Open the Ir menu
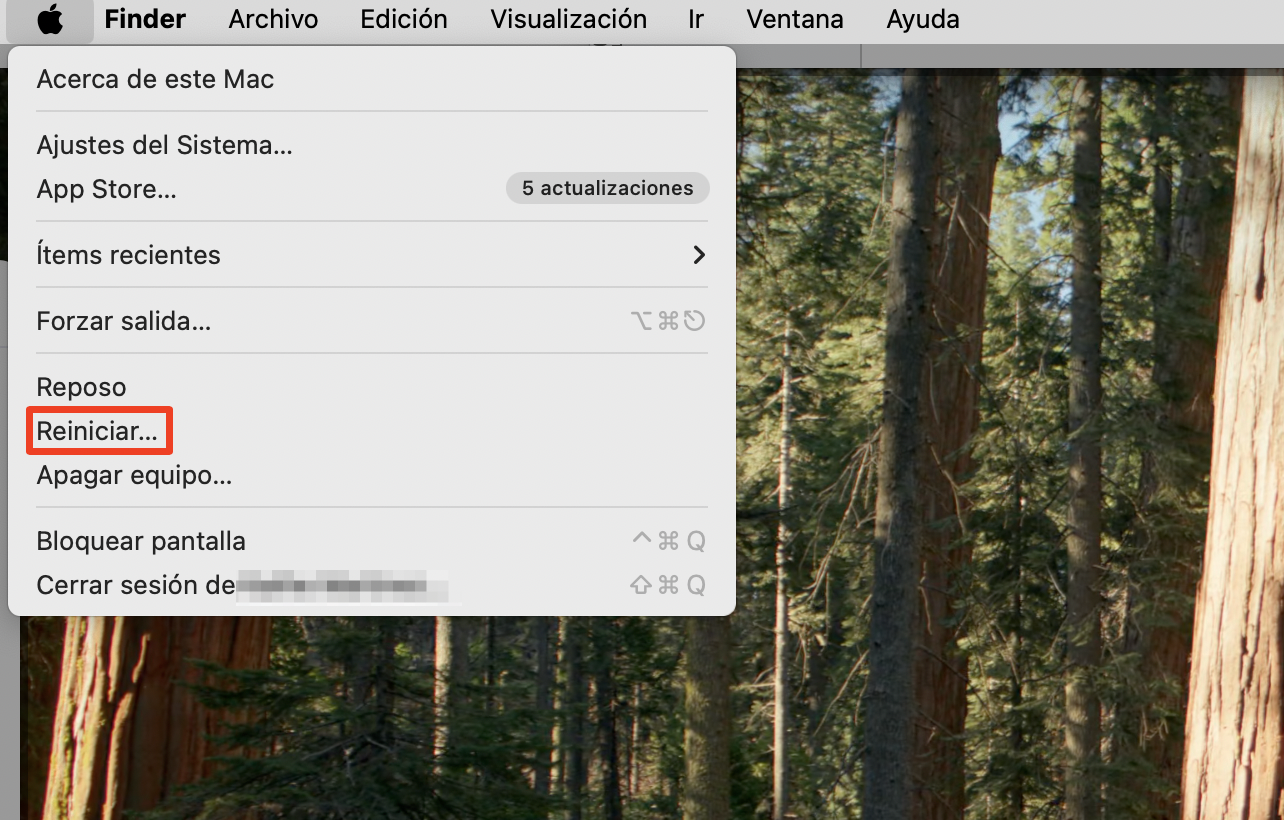Image resolution: width=1284 pixels, height=820 pixels. (x=695, y=19)
